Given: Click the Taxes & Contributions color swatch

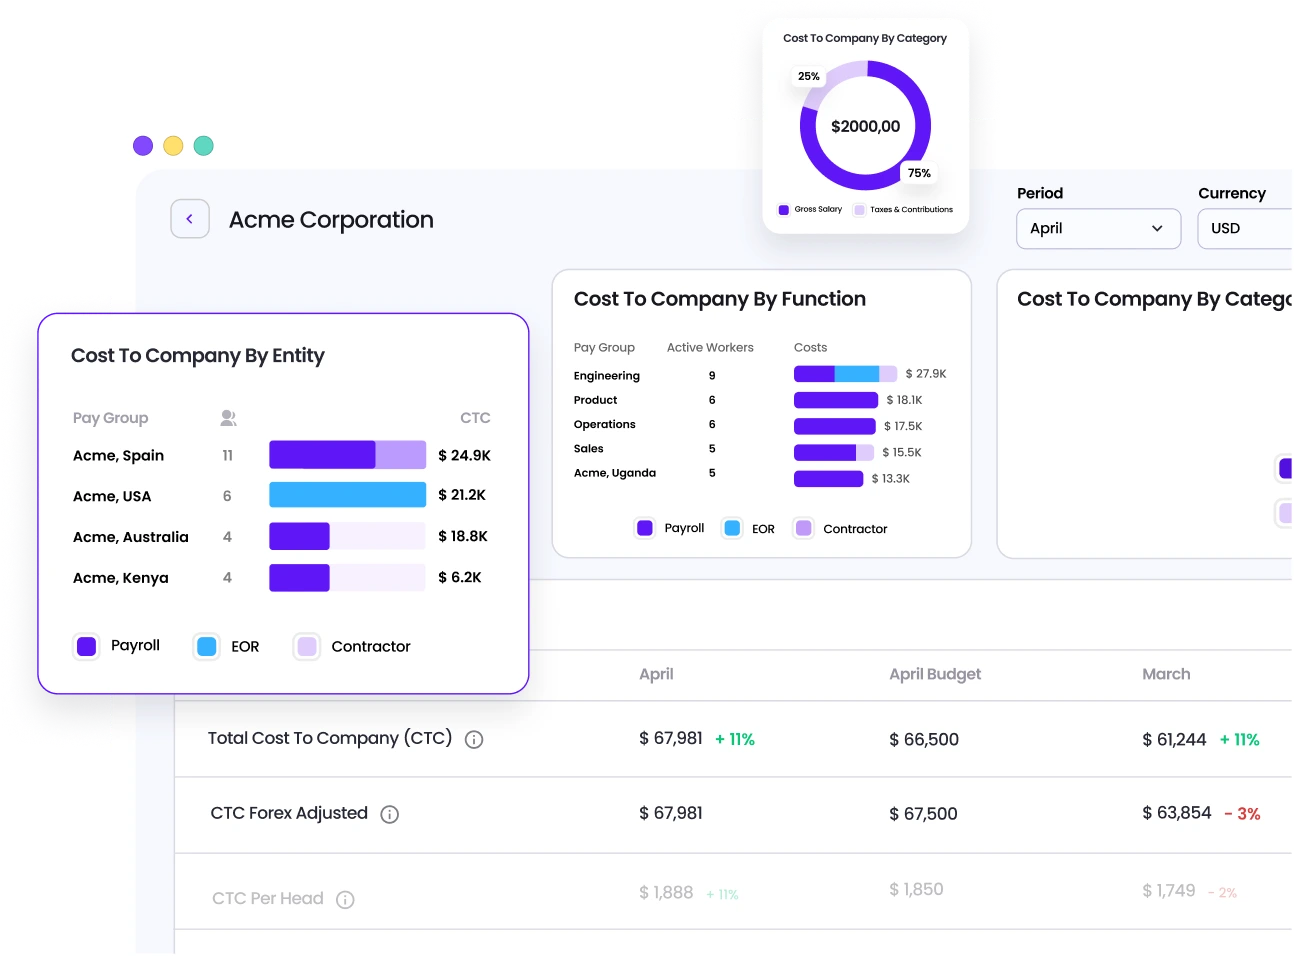Looking at the screenshot, I should 858,210.
